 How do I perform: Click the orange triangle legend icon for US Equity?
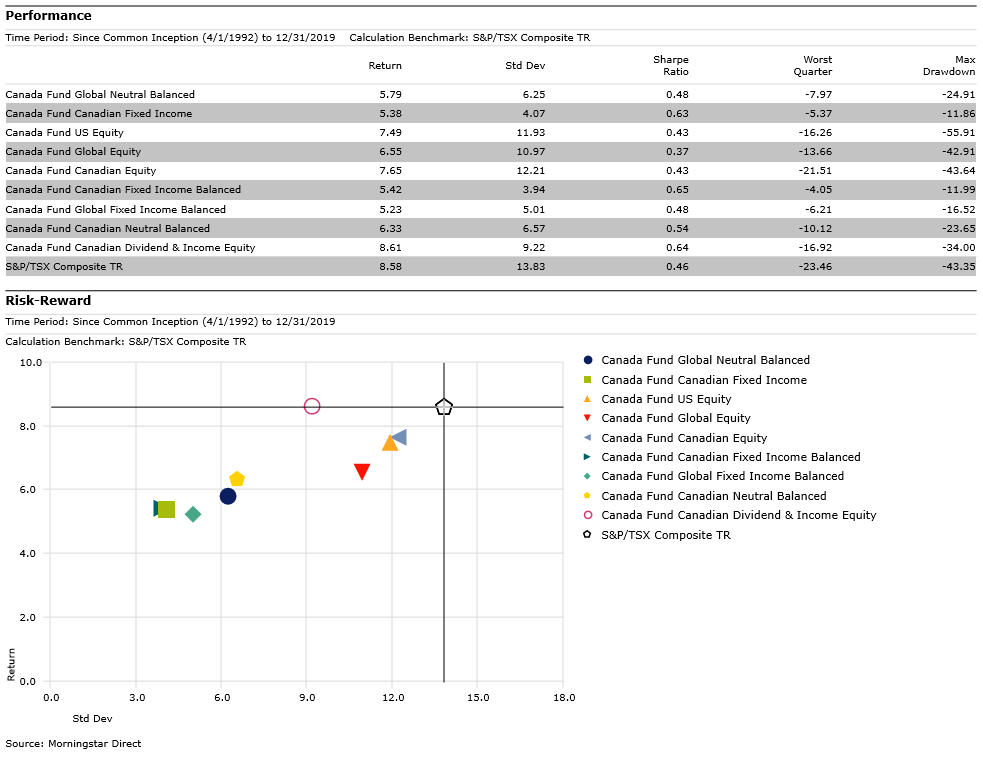(588, 399)
